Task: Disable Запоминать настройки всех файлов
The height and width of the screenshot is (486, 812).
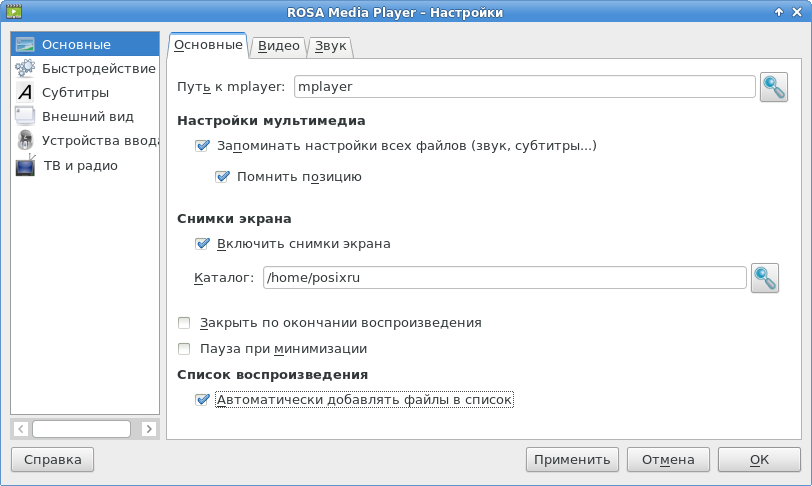Action: coord(202,146)
